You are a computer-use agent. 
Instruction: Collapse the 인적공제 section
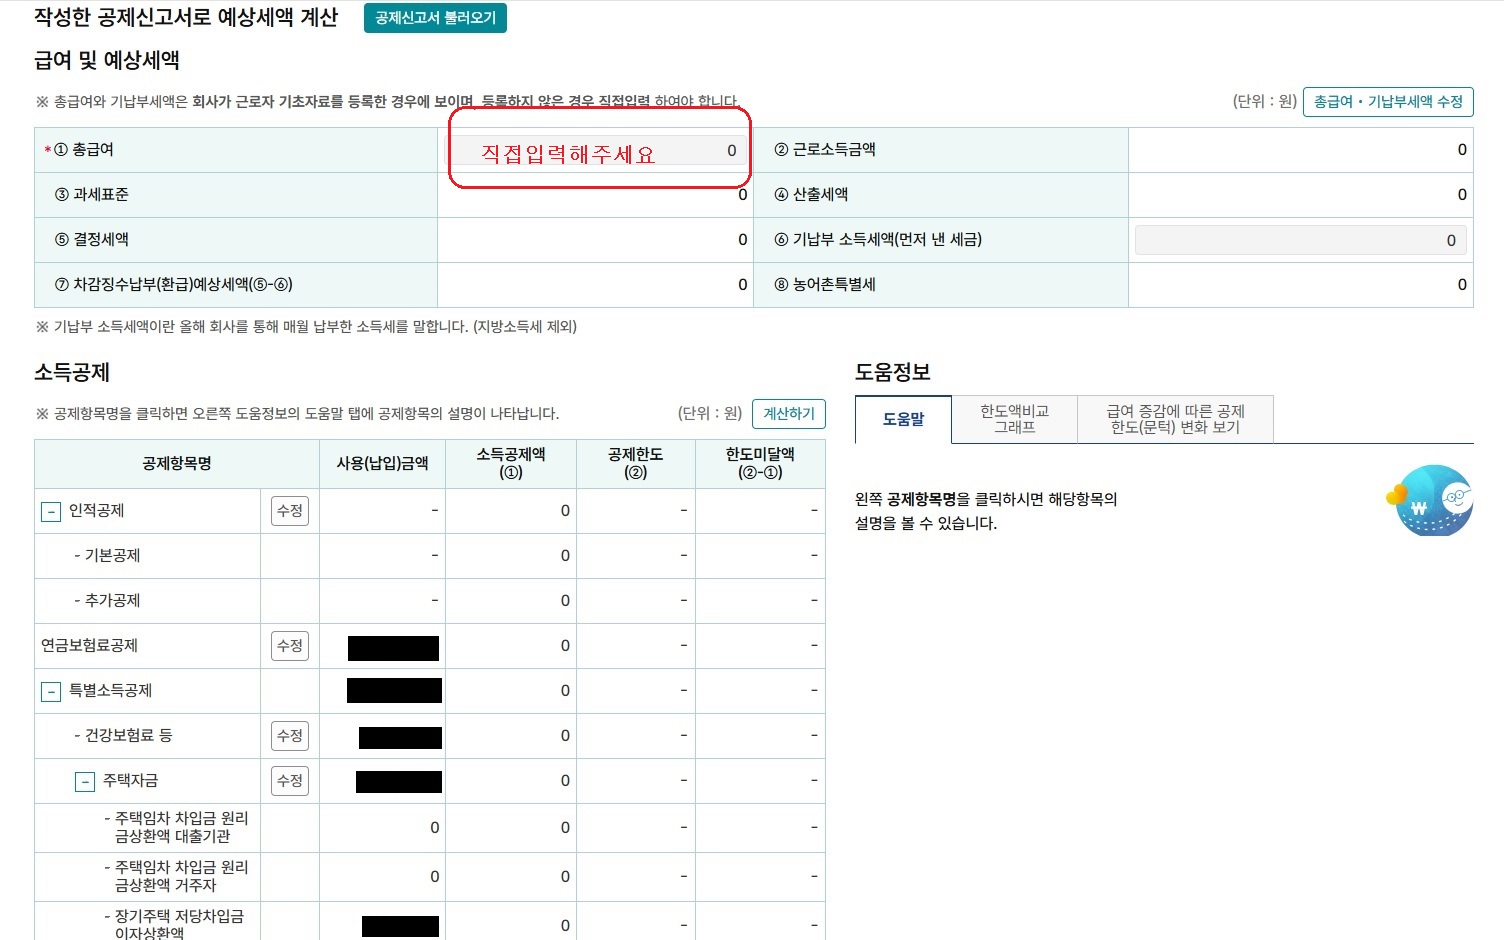pyautogui.click(x=49, y=510)
